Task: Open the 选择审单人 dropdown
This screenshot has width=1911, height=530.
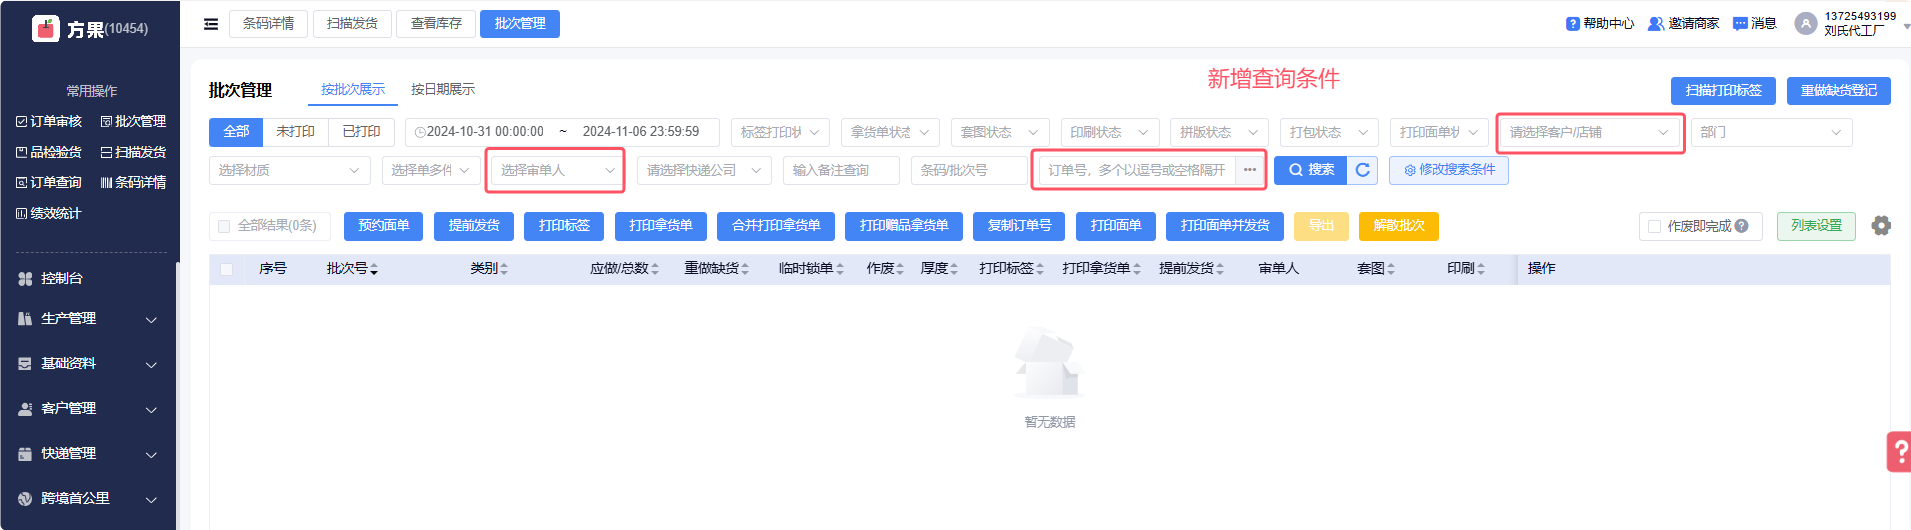Action: pos(556,170)
